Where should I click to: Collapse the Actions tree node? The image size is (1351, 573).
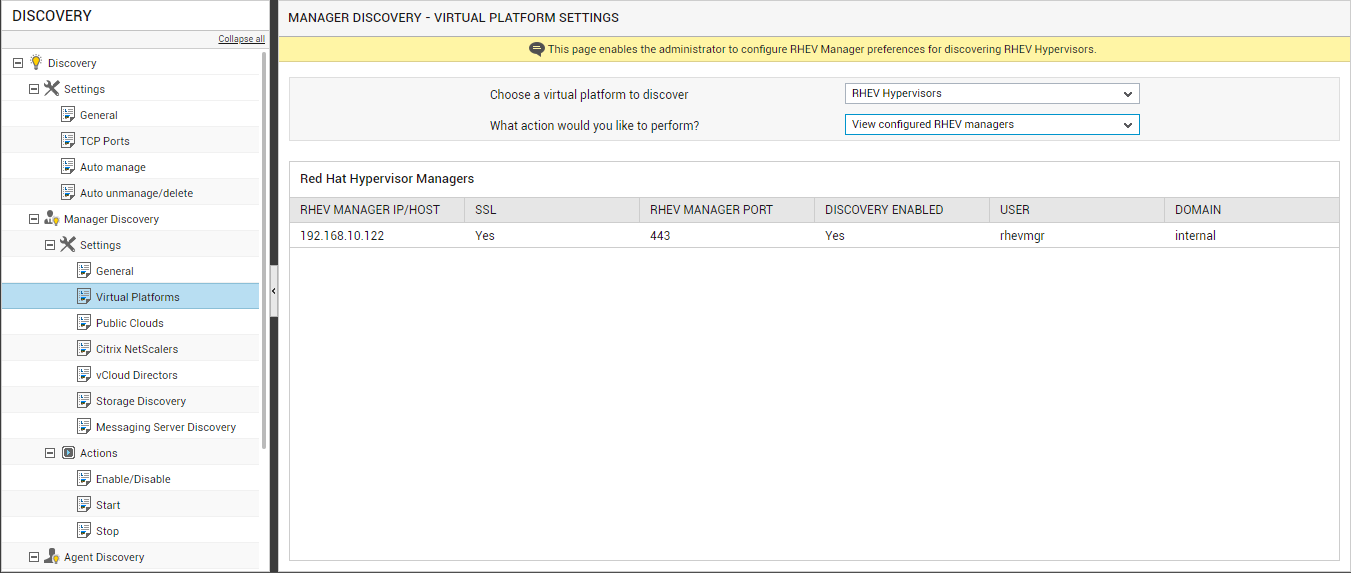point(50,452)
